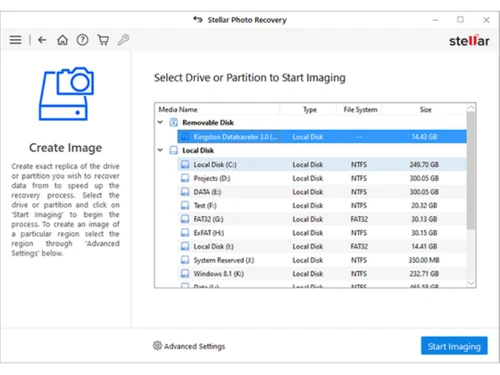The image size is (500, 375).
Task: Go back with the arrow icon
Action: pos(42,40)
